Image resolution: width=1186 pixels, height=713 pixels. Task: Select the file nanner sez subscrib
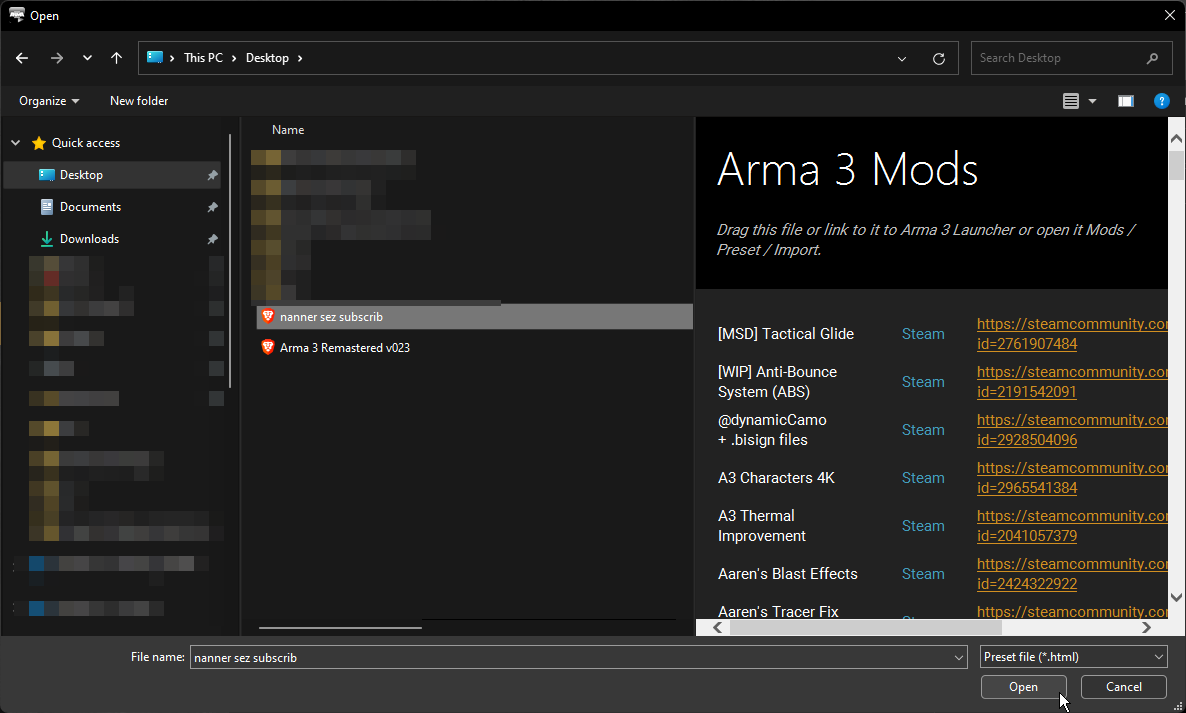475,317
